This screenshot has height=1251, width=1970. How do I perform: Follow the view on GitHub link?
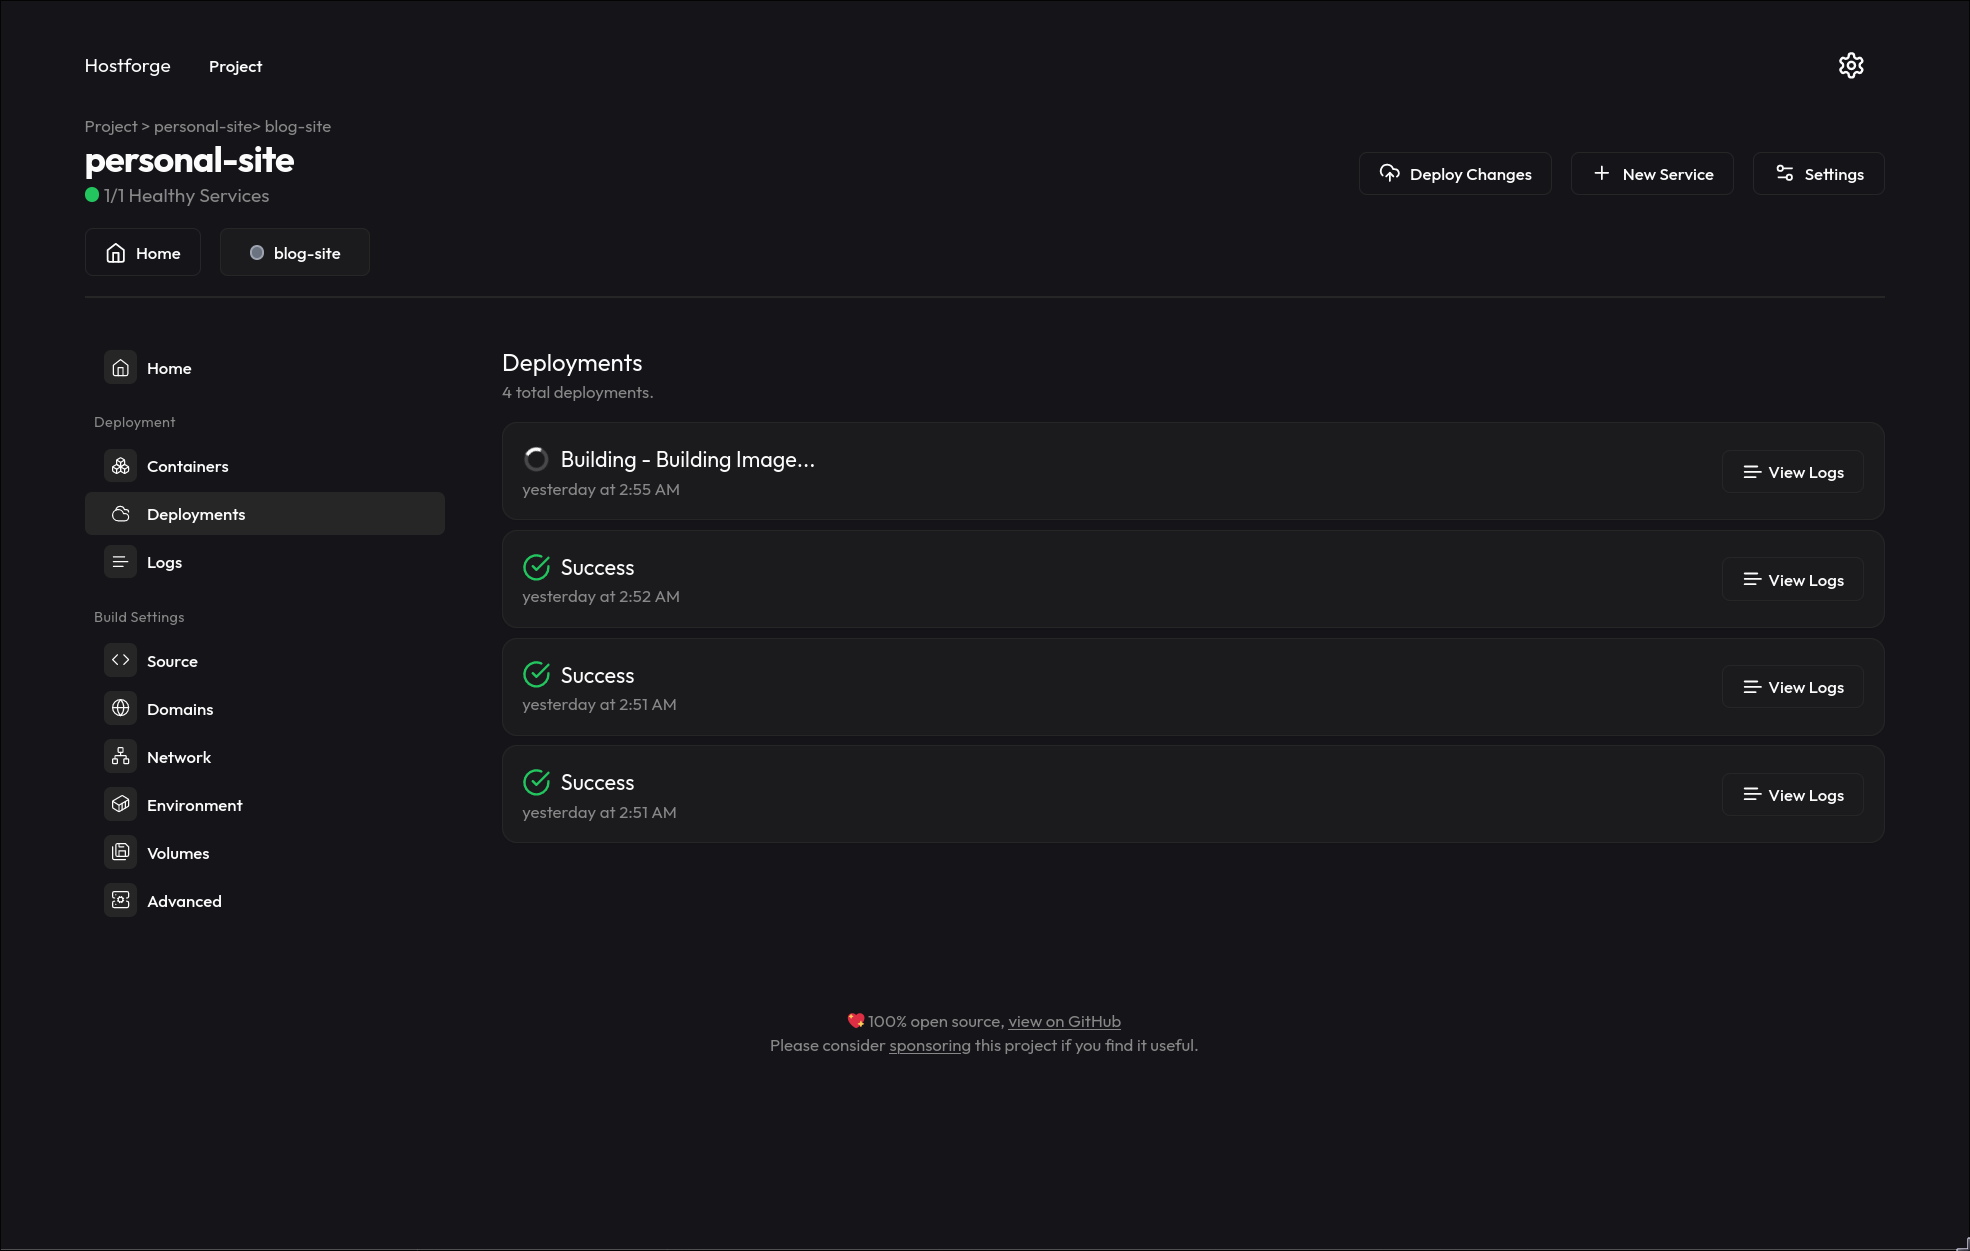tap(1064, 1021)
